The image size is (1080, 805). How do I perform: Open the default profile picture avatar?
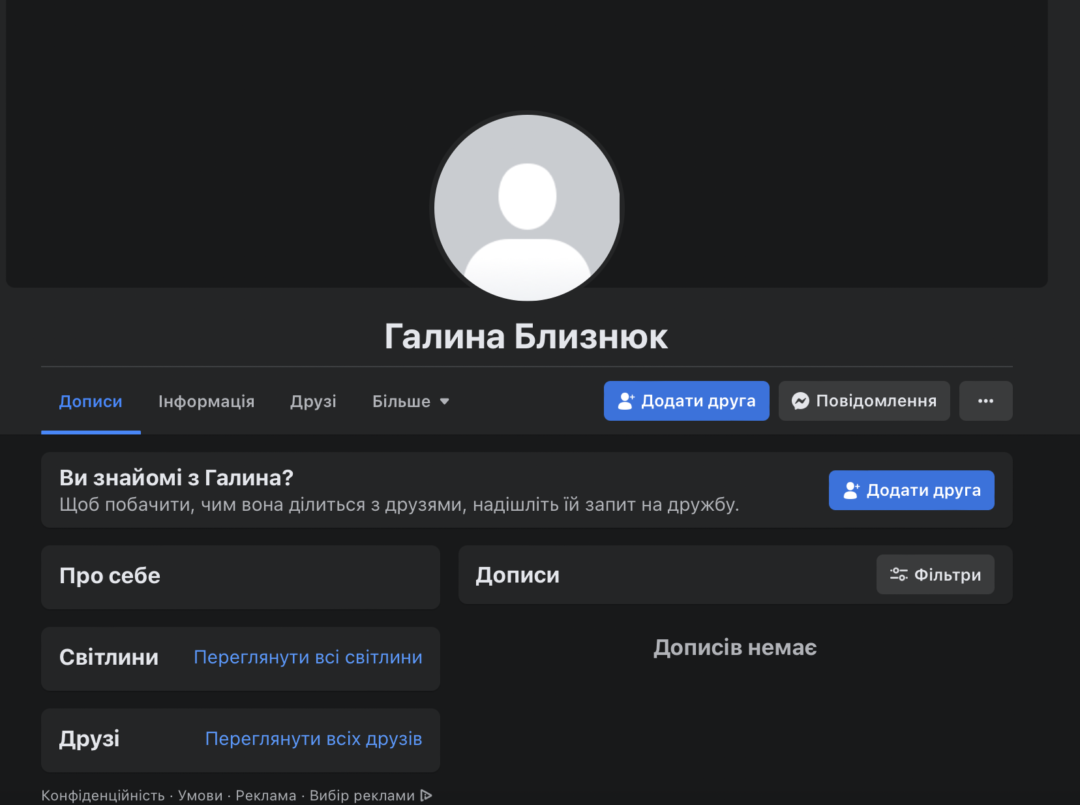pos(527,207)
